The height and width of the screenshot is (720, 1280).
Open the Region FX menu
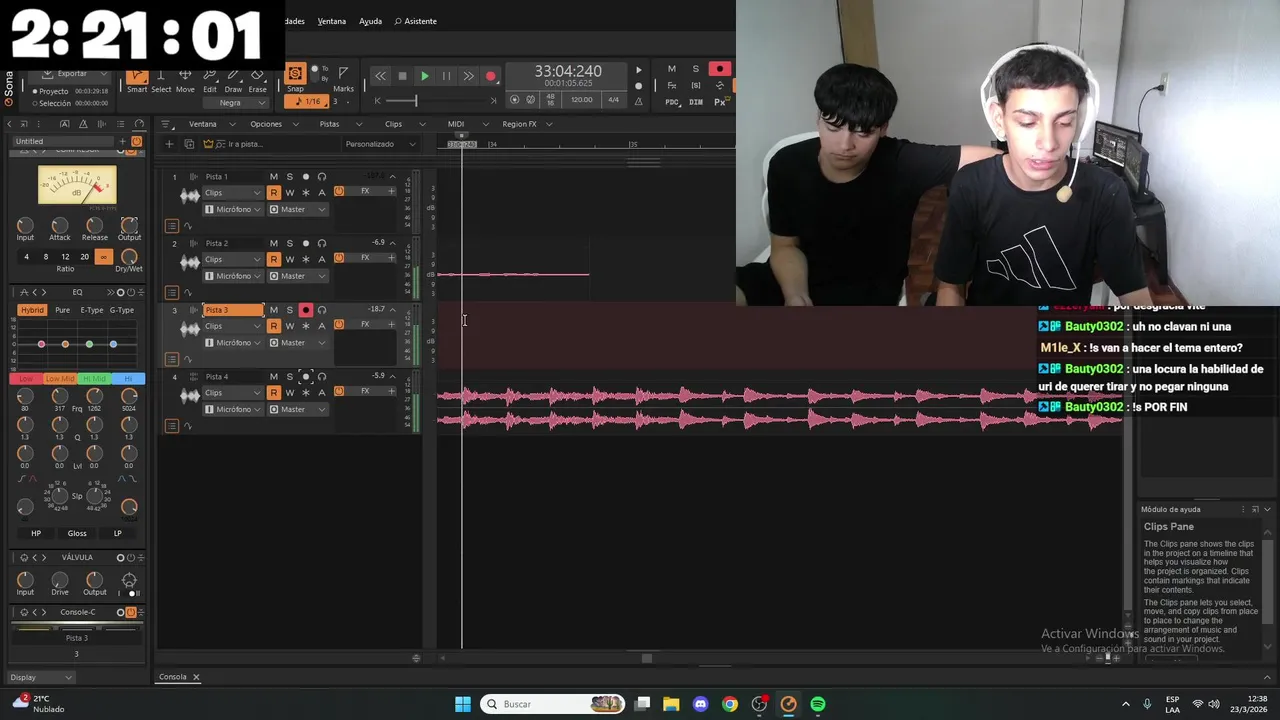(526, 124)
